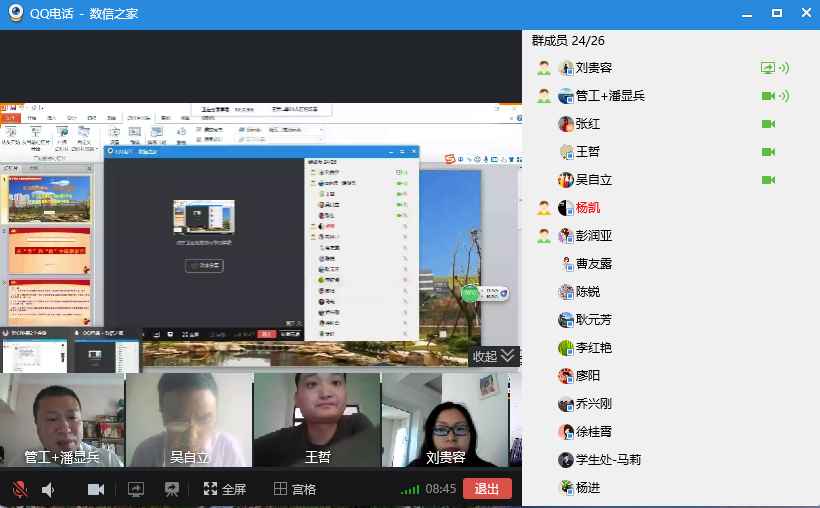Toggle the speaker volume icon
This screenshot has width=820, height=508.
click(48, 489)
